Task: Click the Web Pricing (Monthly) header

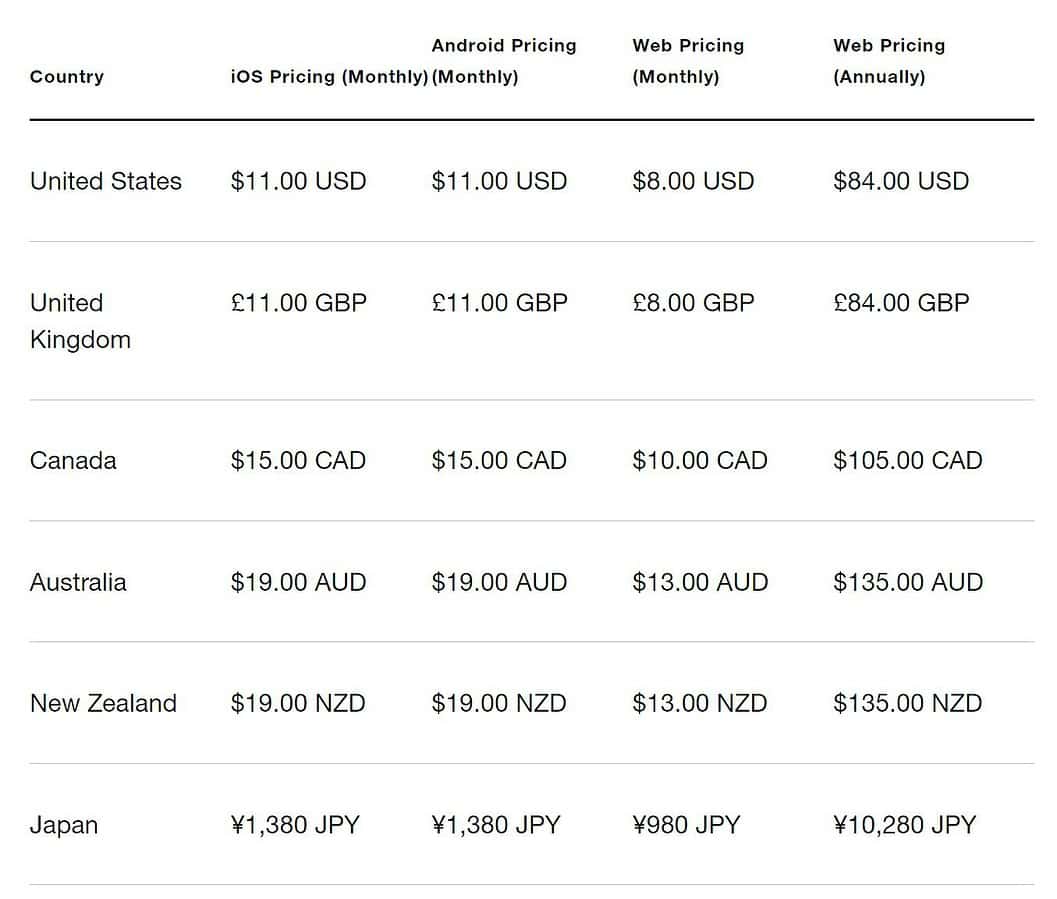Action: [688, 61]
